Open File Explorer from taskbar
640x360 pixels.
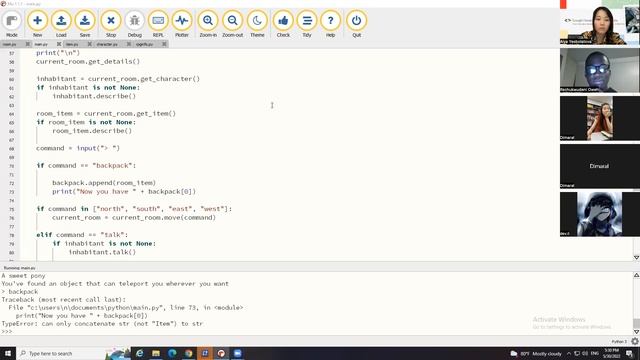tap(156, 353)
